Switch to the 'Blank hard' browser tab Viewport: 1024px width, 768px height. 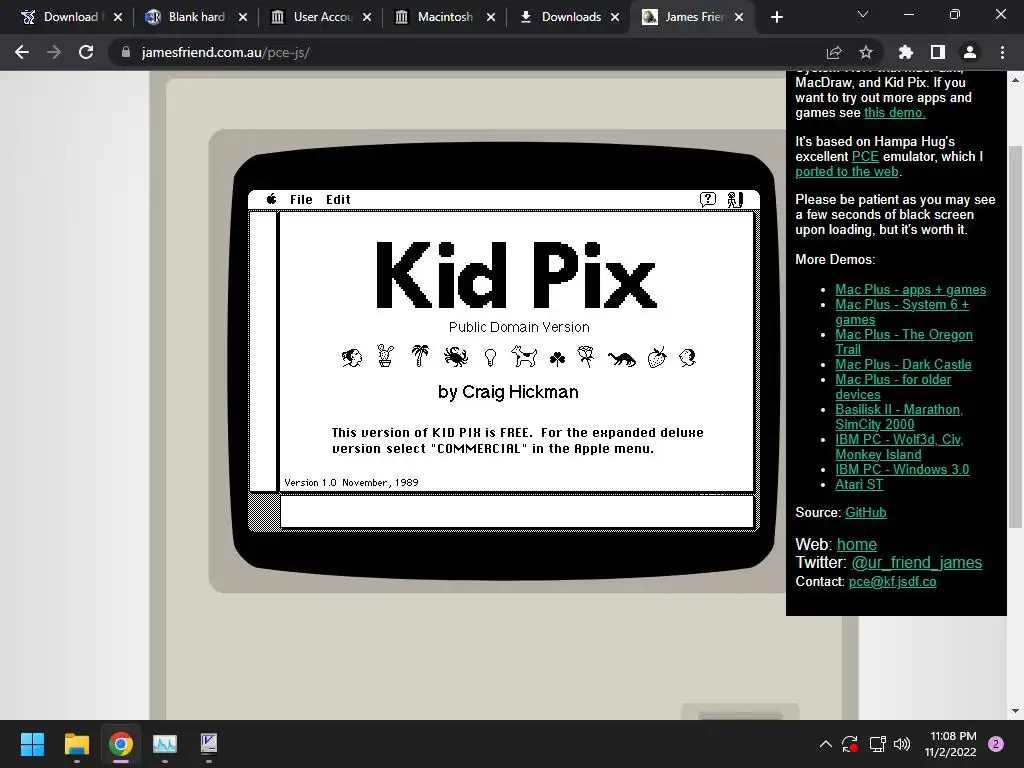(x=196, y=17)
